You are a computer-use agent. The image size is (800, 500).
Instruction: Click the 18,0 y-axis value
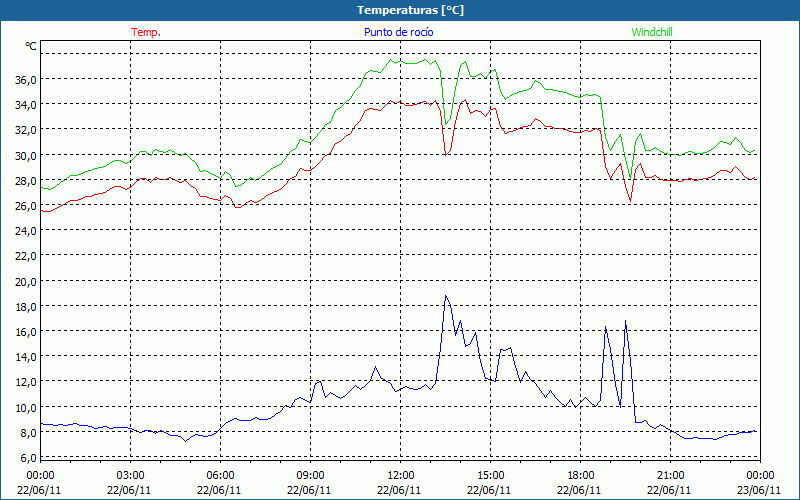coord(25,307)
